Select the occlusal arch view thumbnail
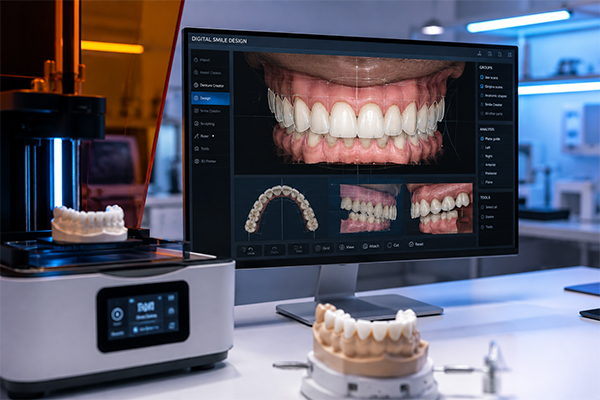Screen dimensions: 600x400 [x=281, y=209]
